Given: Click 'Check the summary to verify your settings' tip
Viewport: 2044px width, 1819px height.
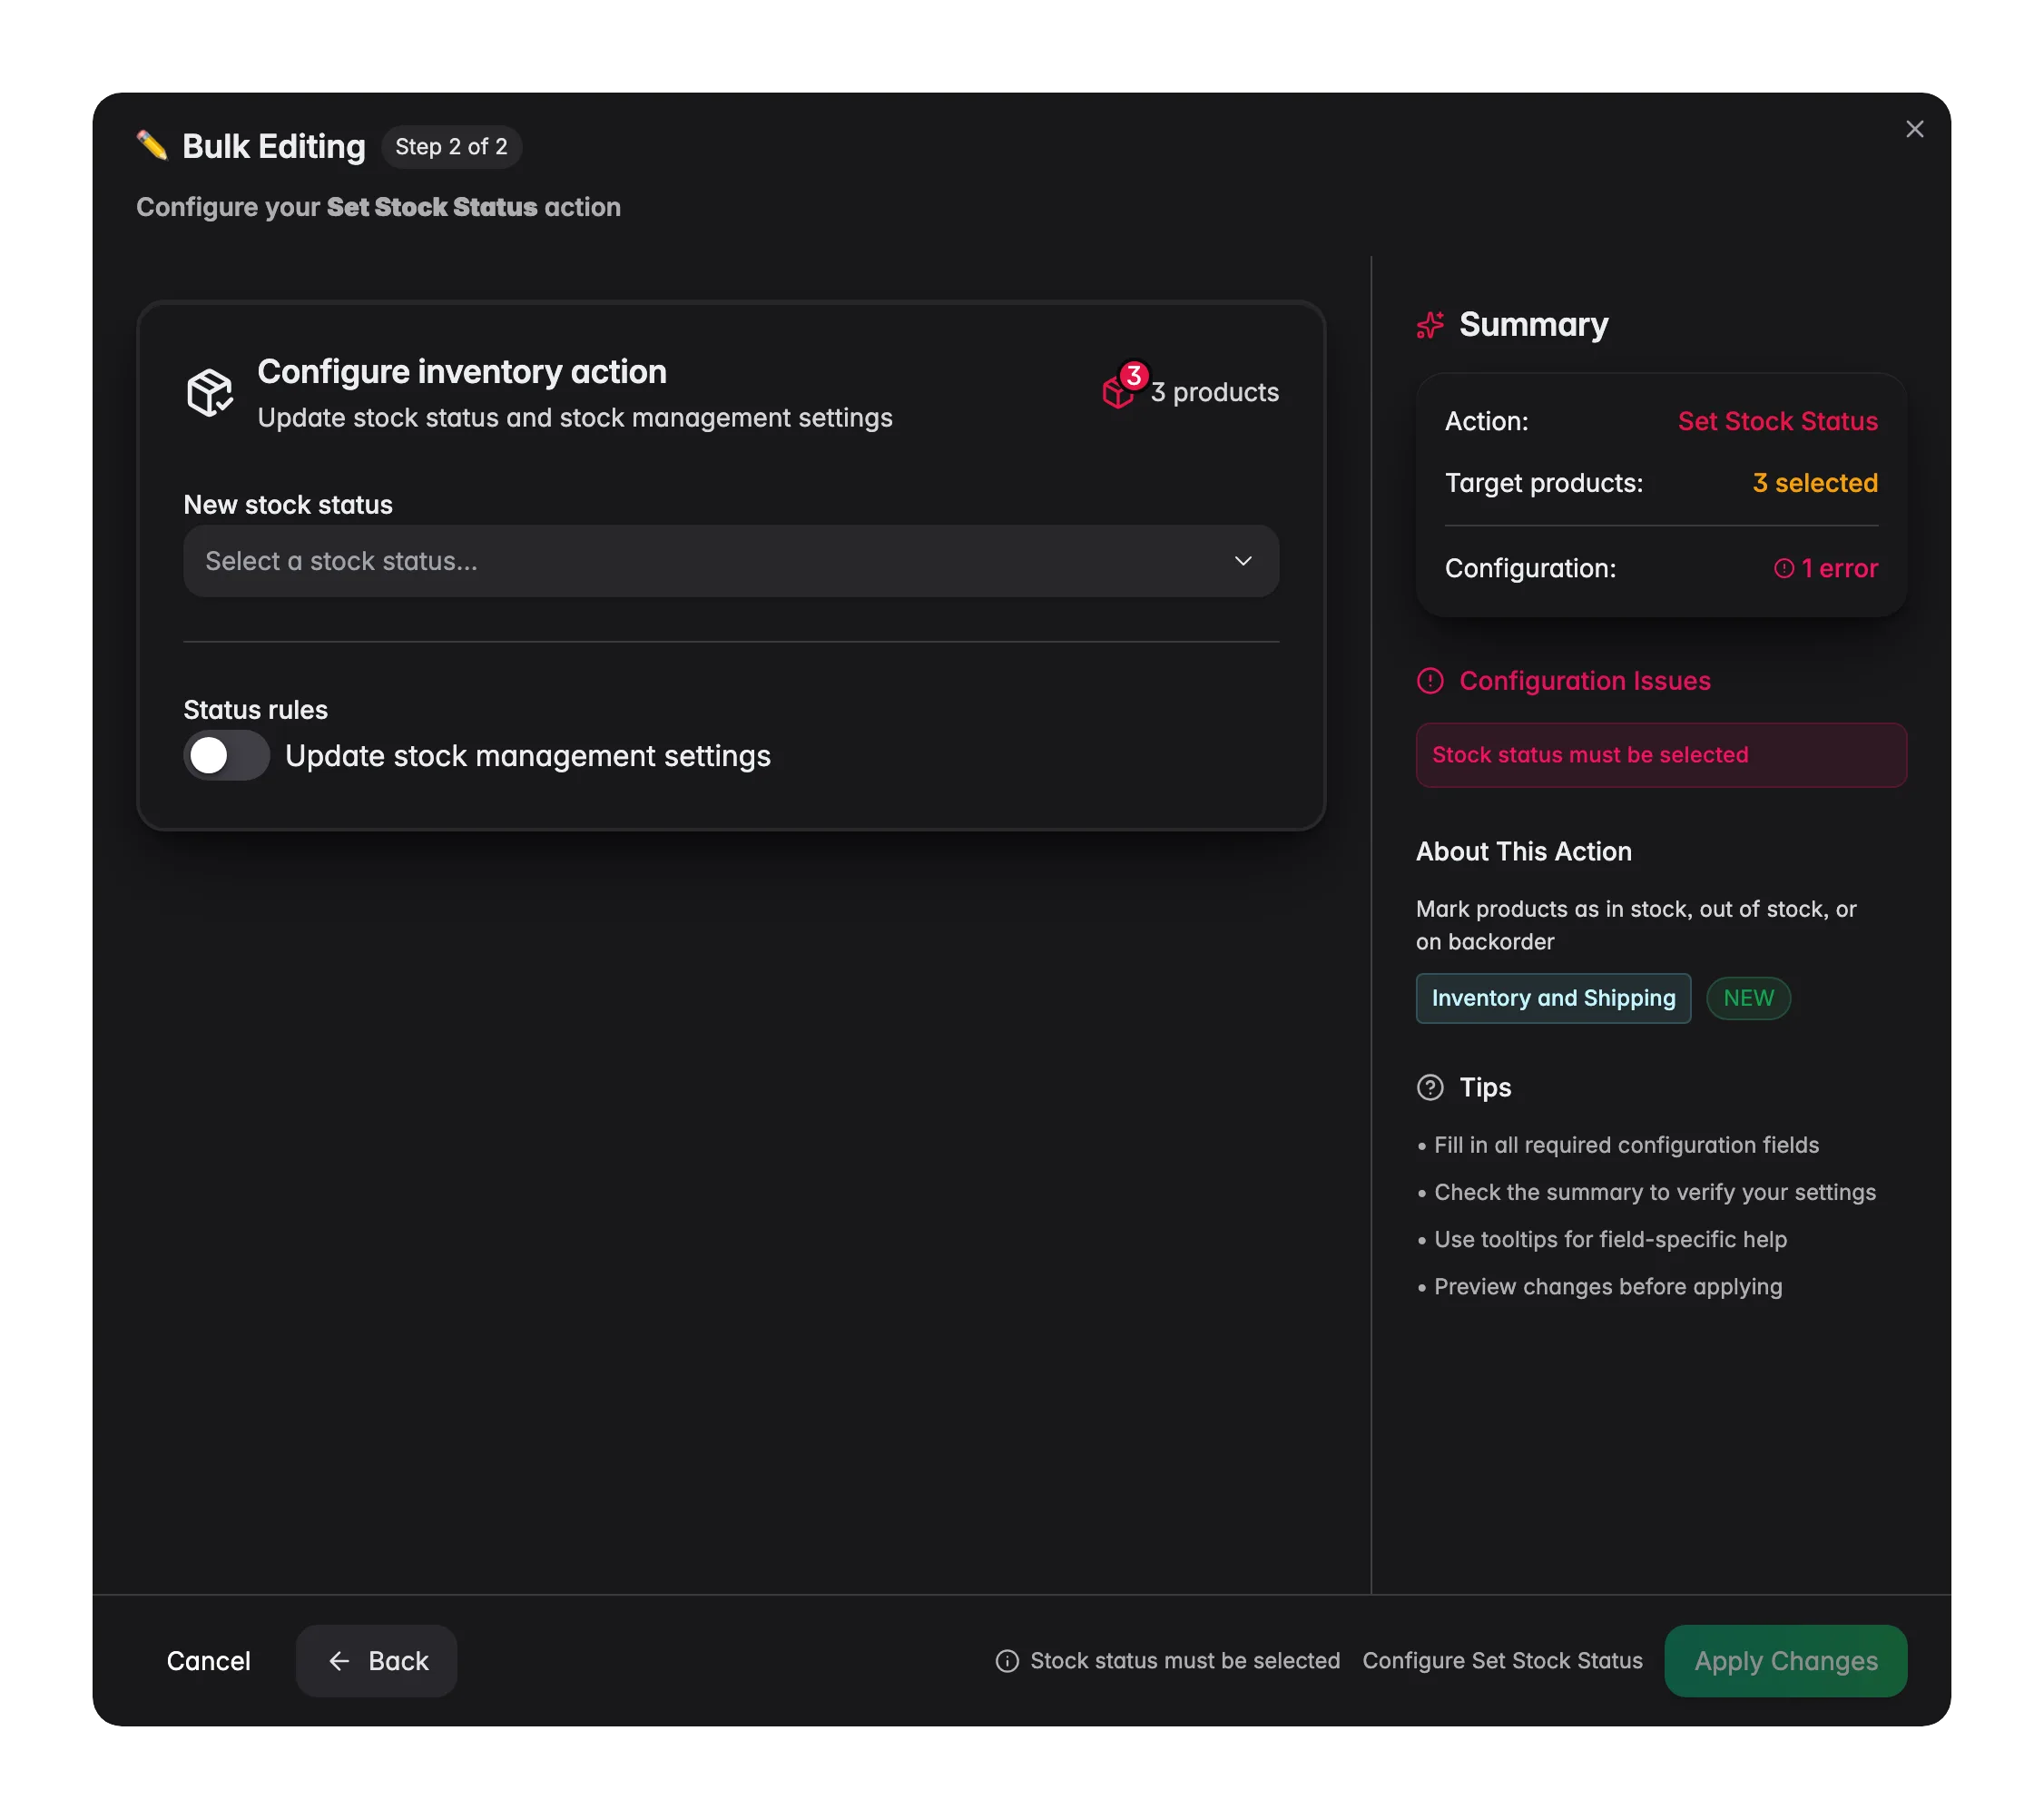Looking at the screenshot, I should 1655,1193.
